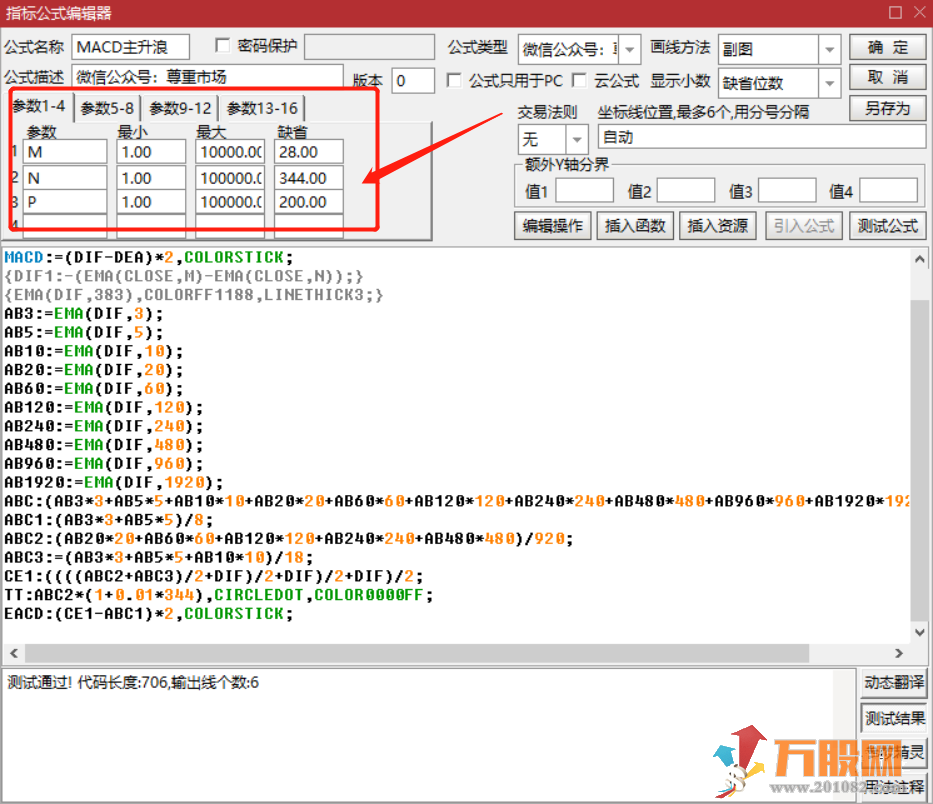
Task: Open the 公式类型 dropdown
Action: point(630,49)
